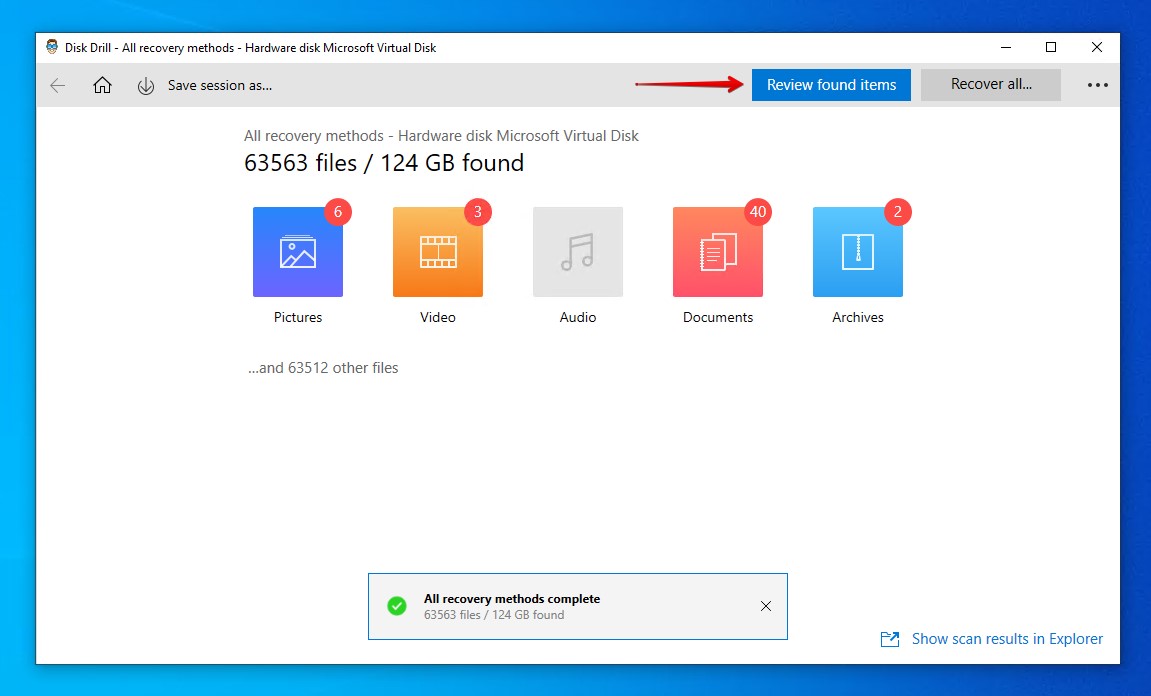Click the red 6 badge on Pictures
Image resolution: width=1151 pixels, height=696 pixels.
[x=338, y=212]
